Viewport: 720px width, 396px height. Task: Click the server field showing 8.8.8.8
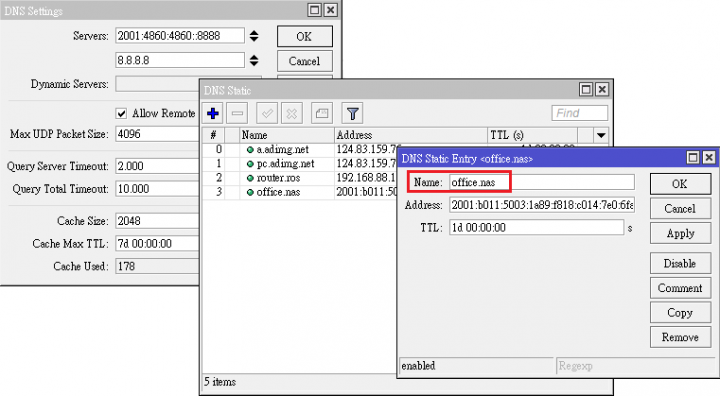180,60
